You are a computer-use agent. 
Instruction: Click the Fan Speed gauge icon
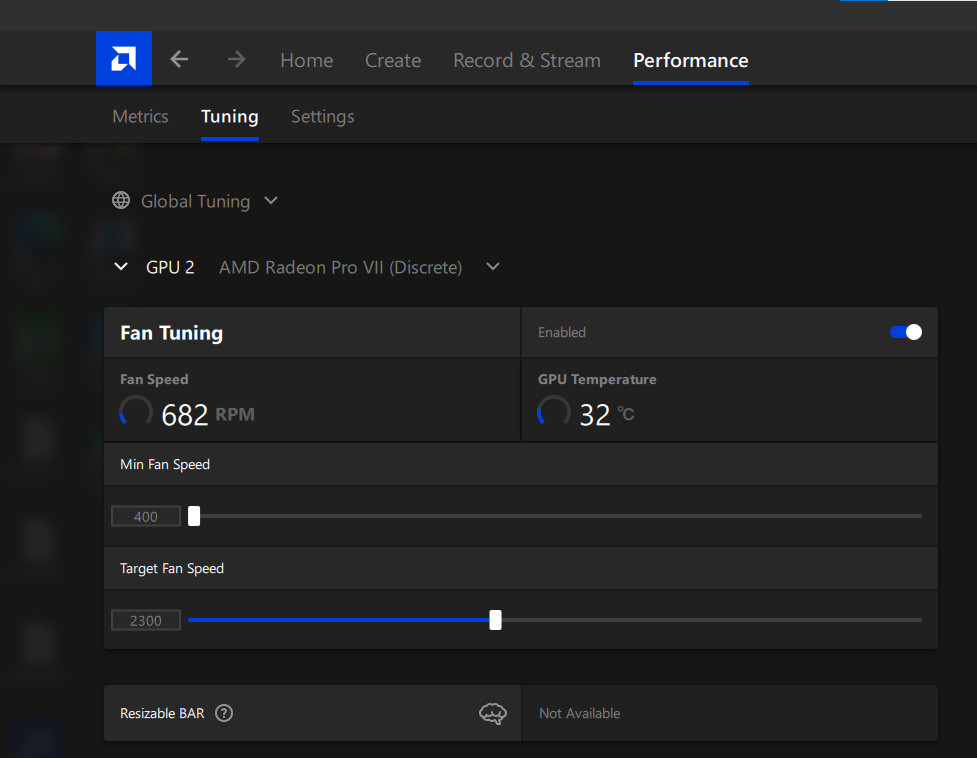coord(136,412)
